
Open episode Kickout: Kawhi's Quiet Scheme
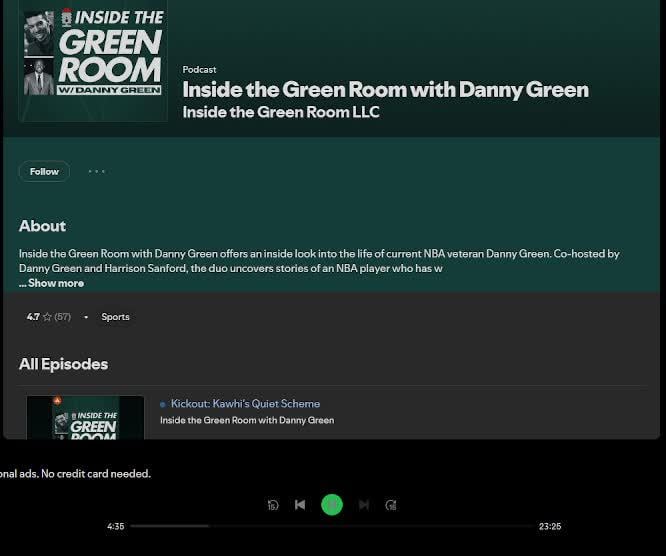[245, 404]
